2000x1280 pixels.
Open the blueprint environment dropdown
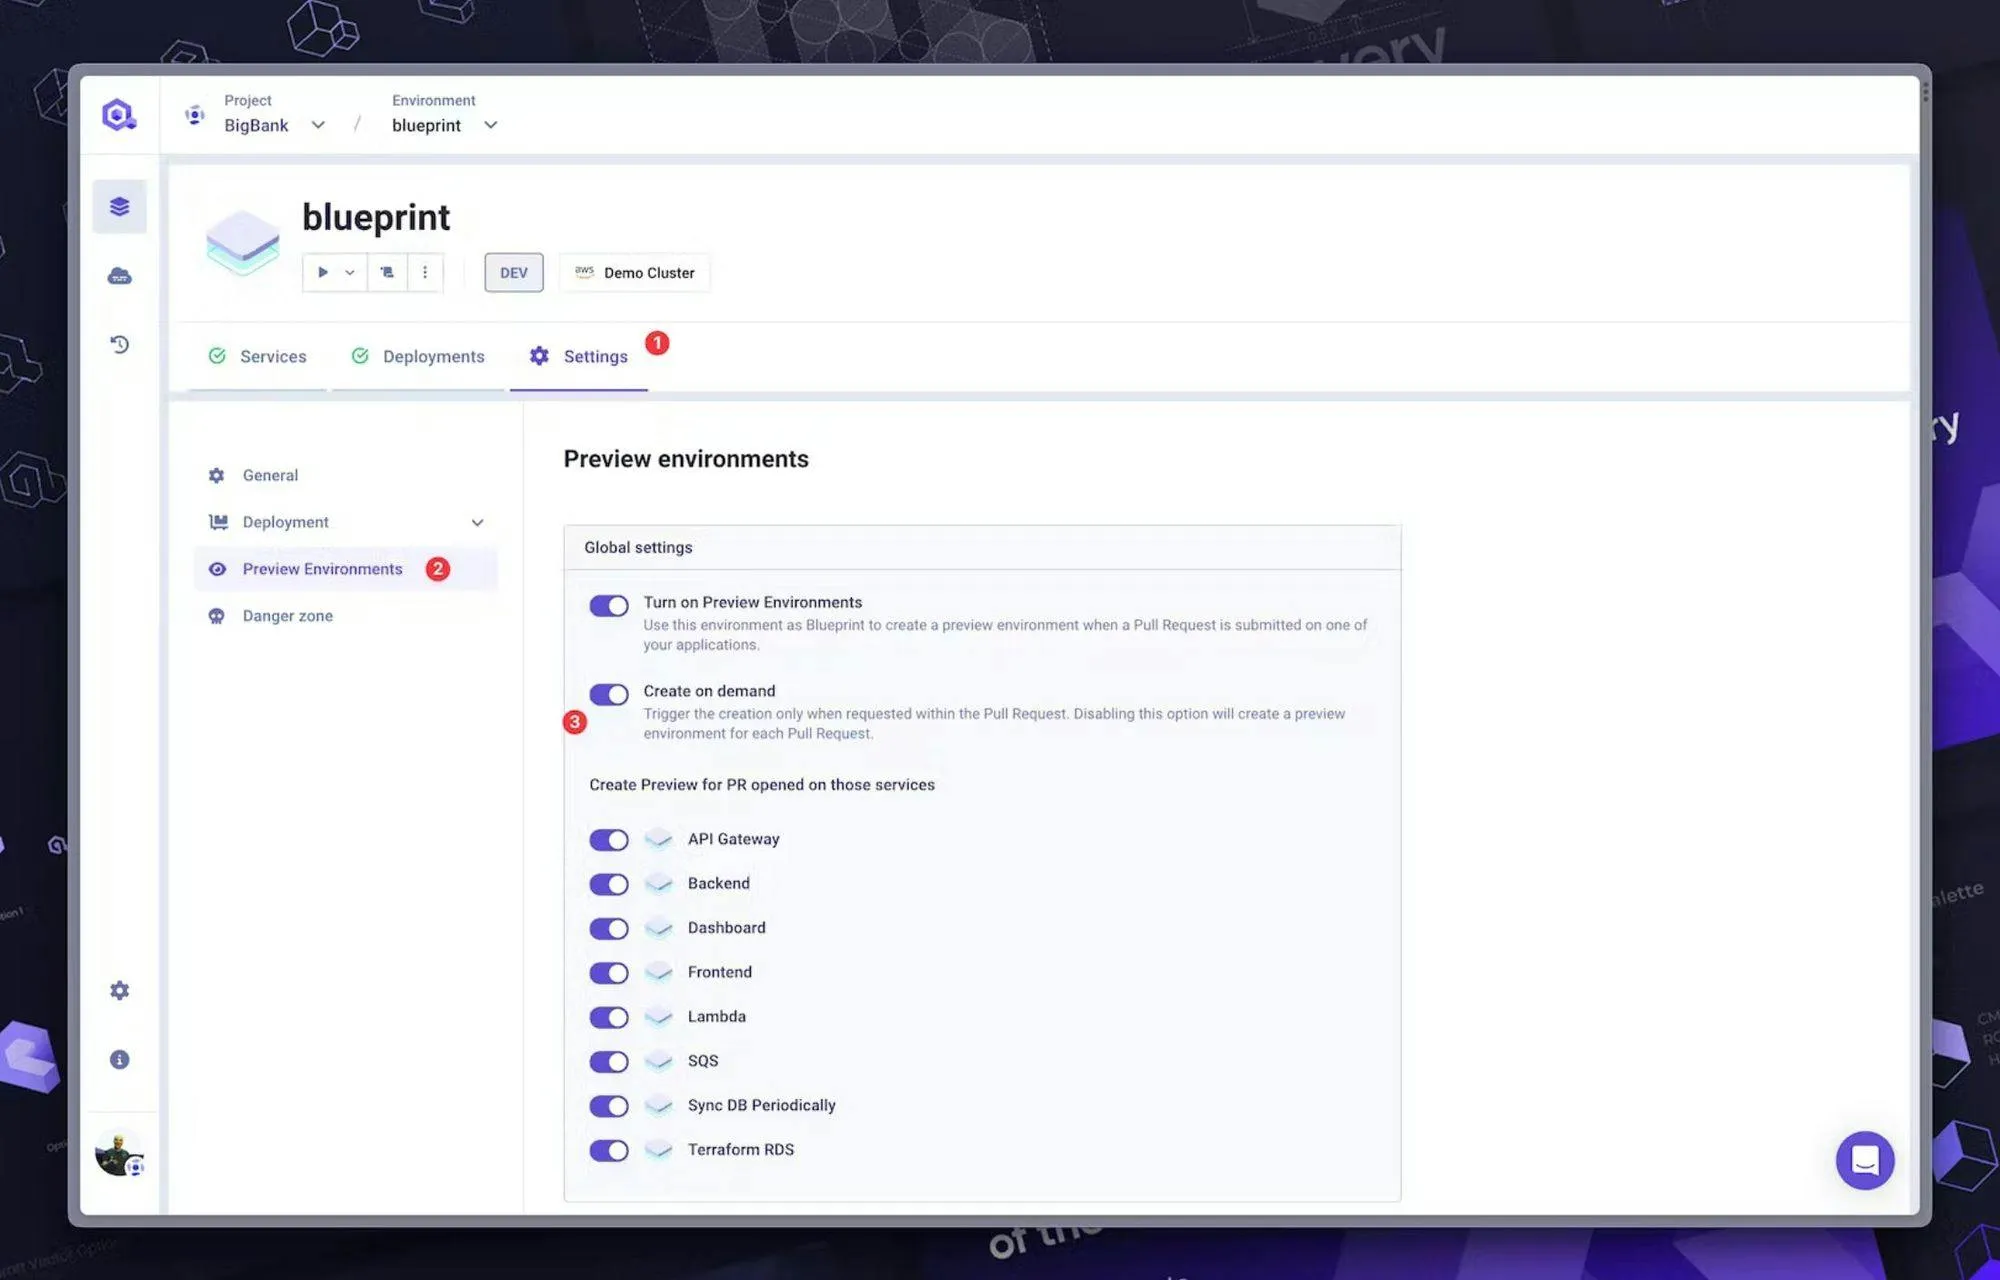coord(489,125)
